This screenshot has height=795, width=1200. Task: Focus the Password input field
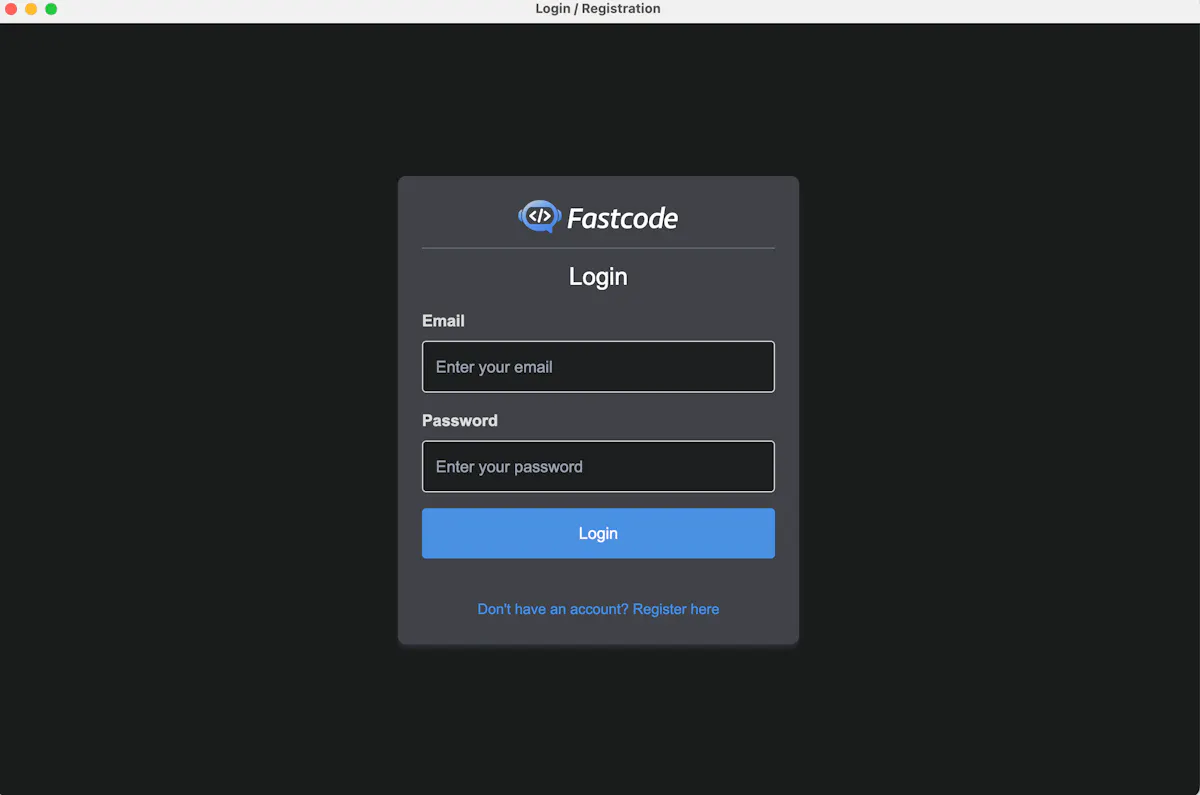pos(598,467)
